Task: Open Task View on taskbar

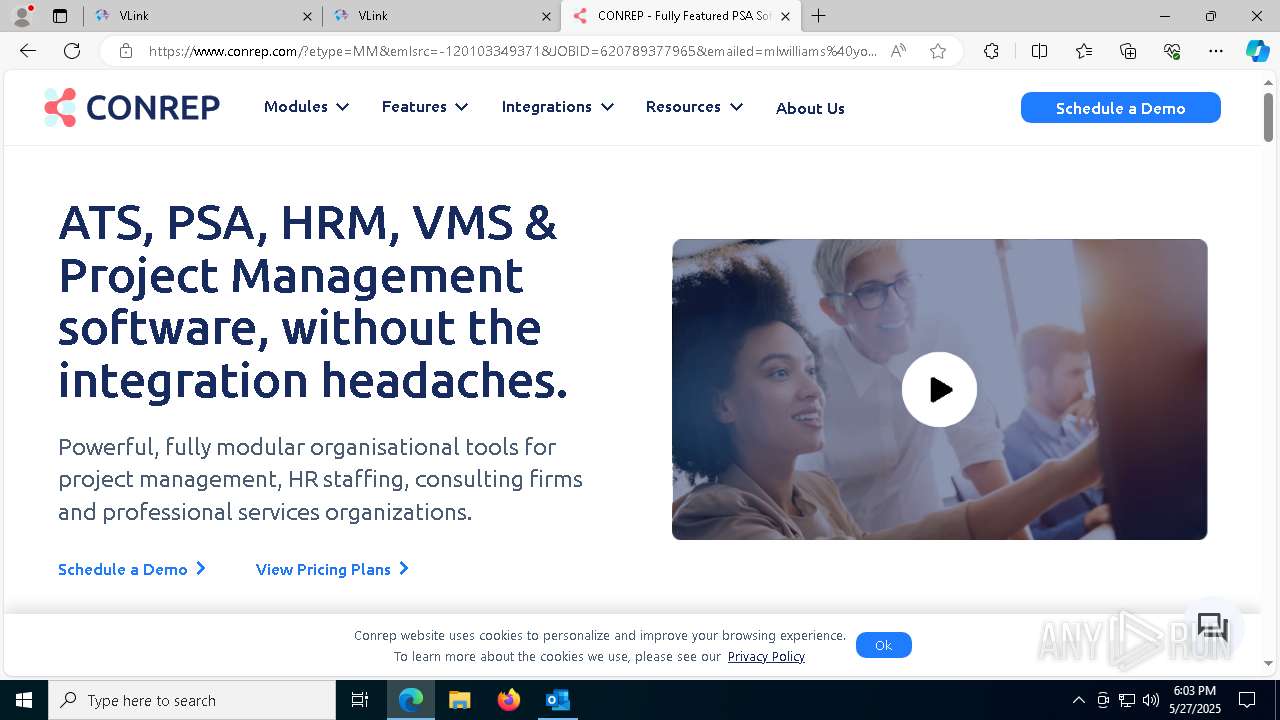Action: pos(360,700)
